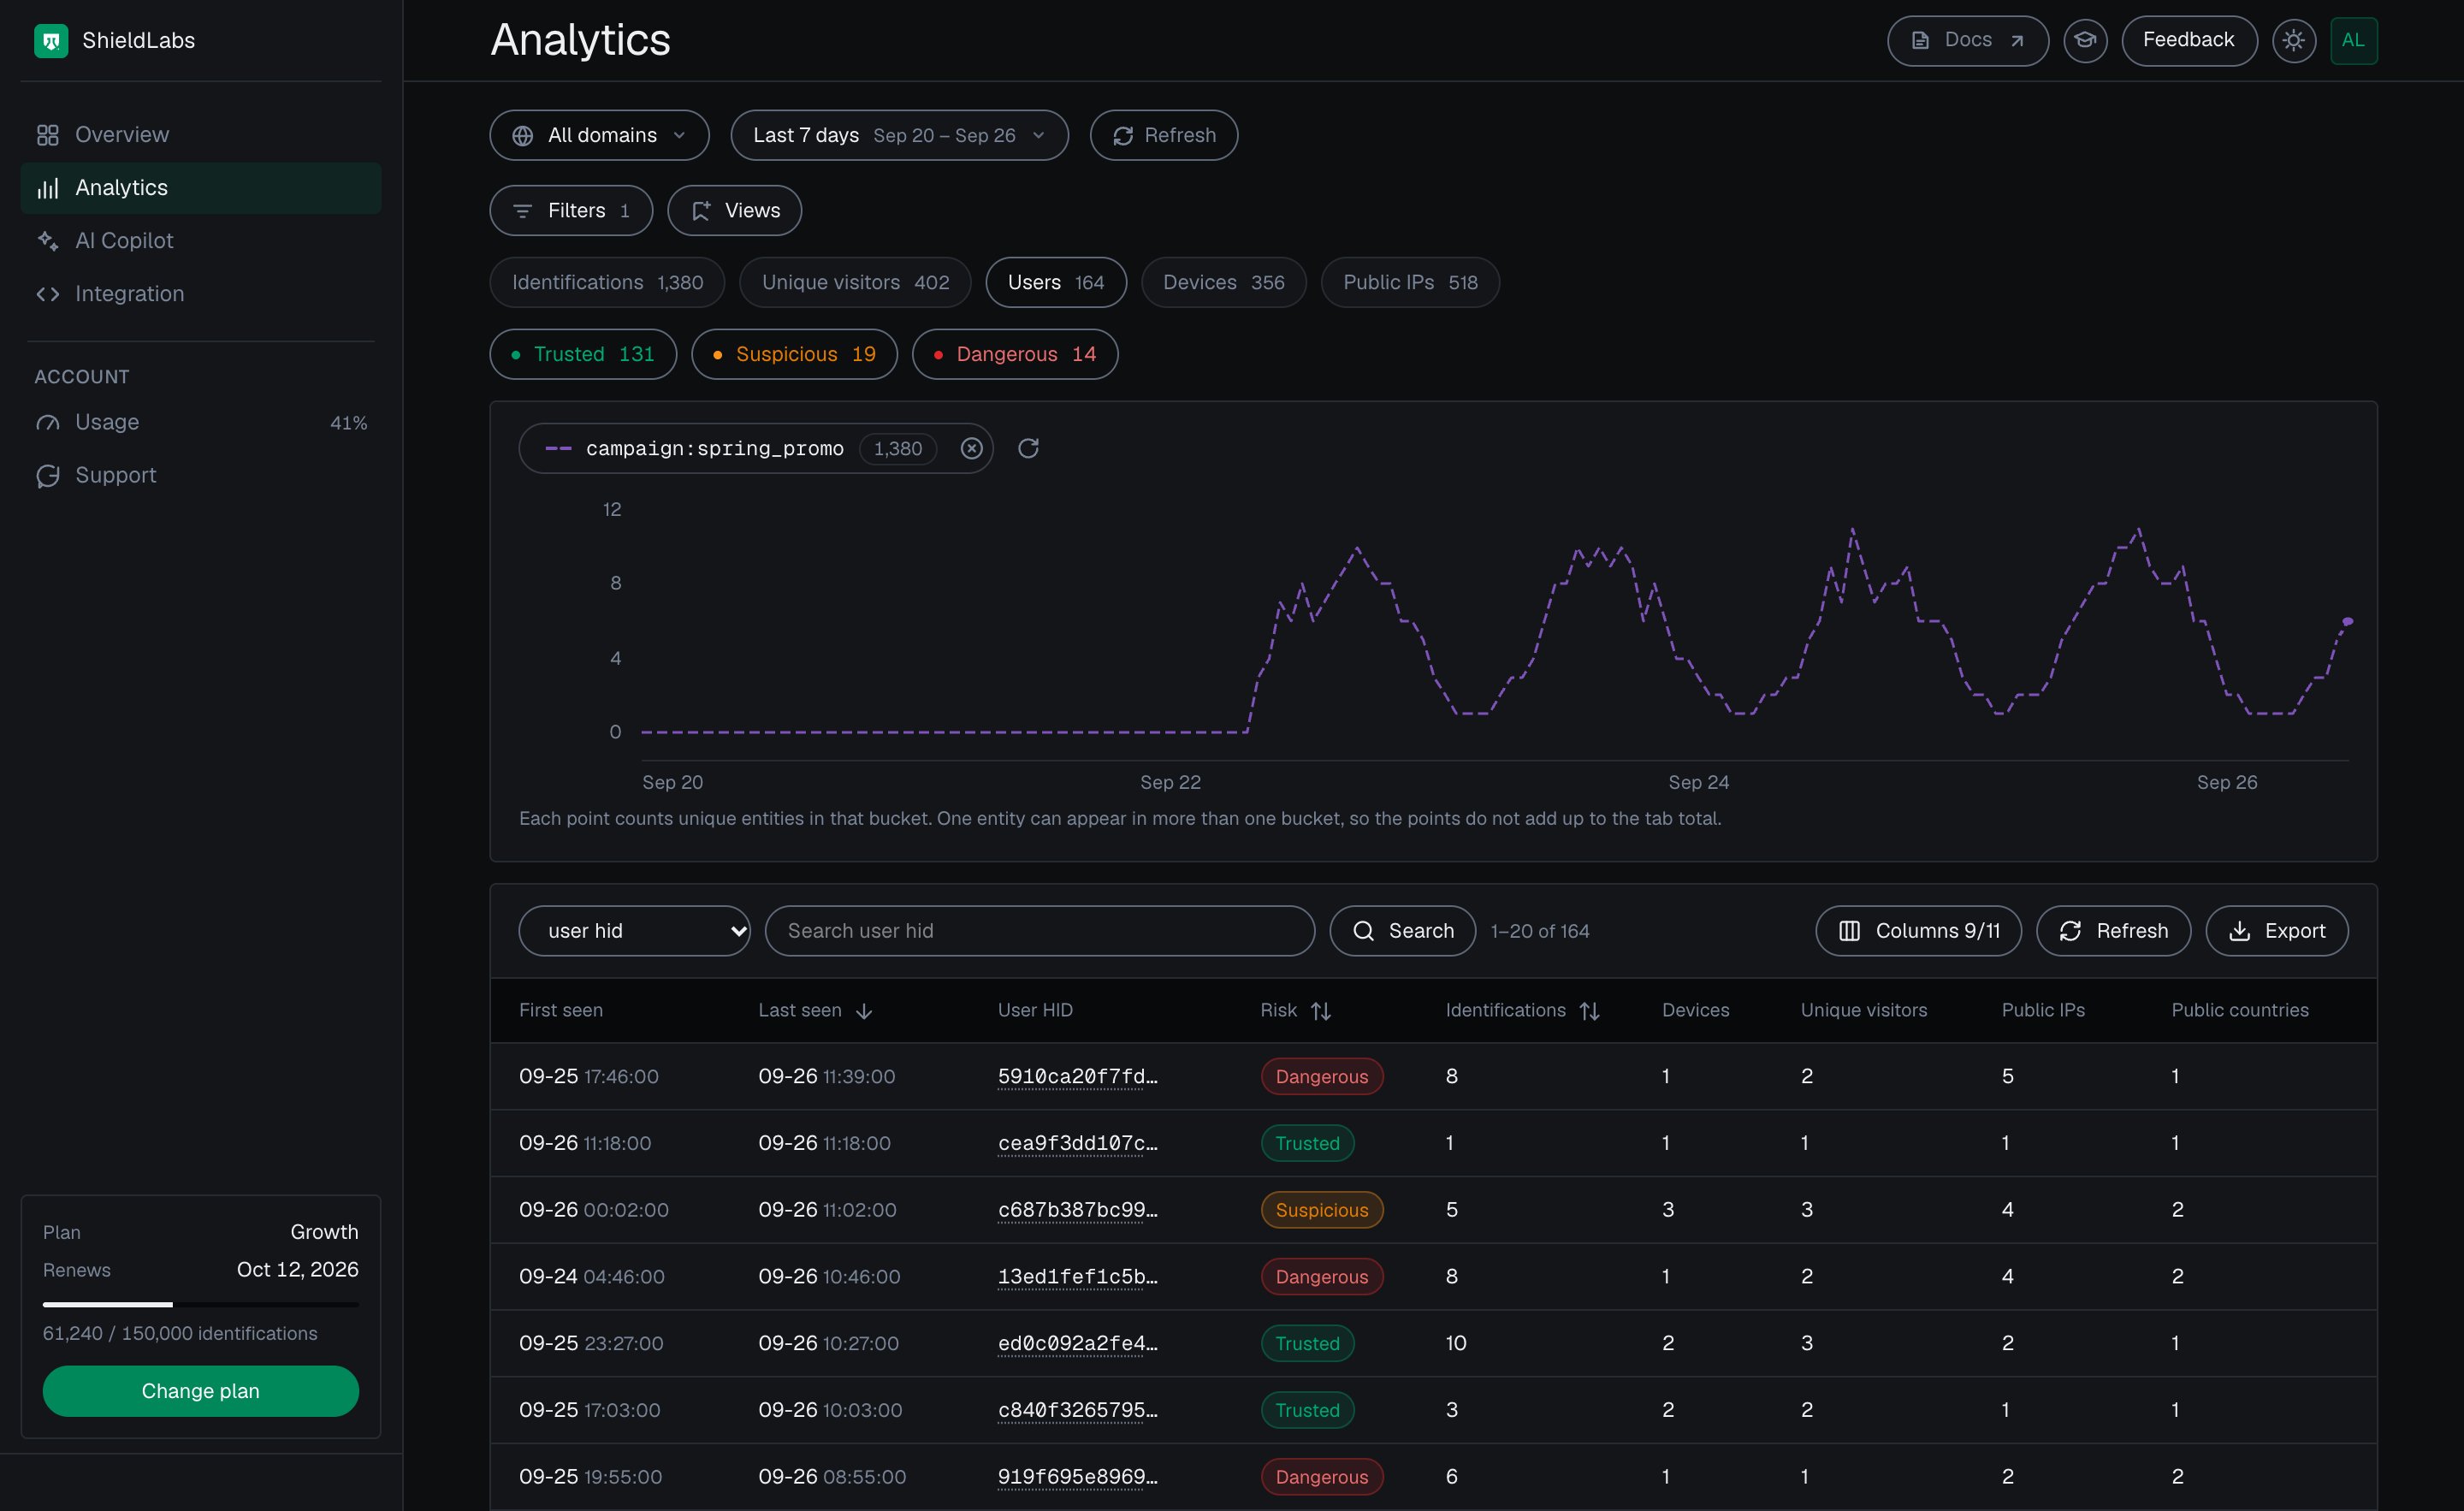Open AI Copilot in the sidebar
The image size is (2464, 1511).
tap(201, 241)
